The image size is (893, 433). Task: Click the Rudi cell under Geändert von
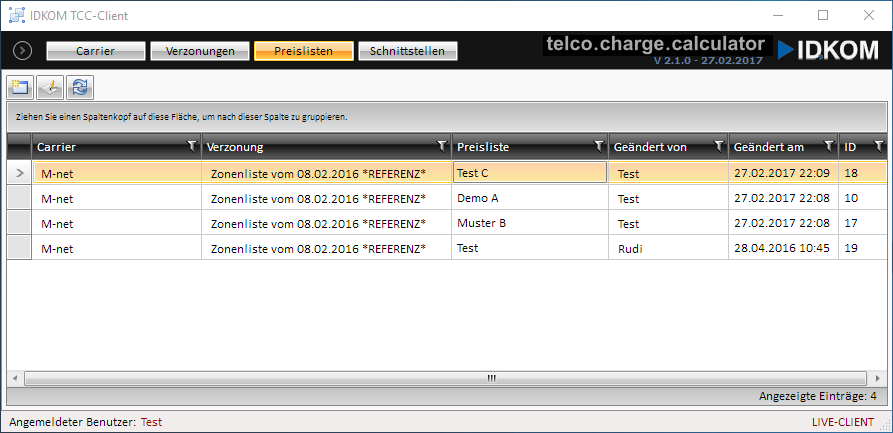click(x=669, y=248)
